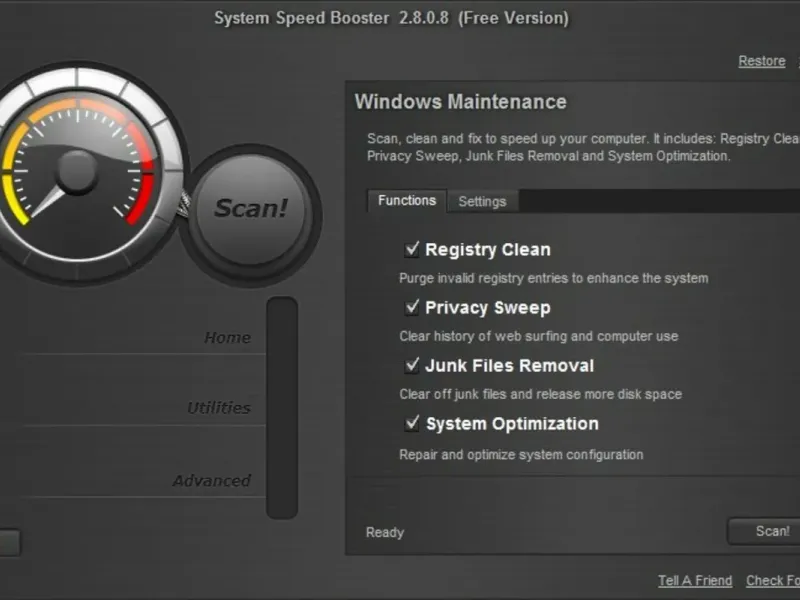Viewport: 800px width, 600px height.
Task: Click the rectangular Scan! button beside Ready
Action: 770,531
